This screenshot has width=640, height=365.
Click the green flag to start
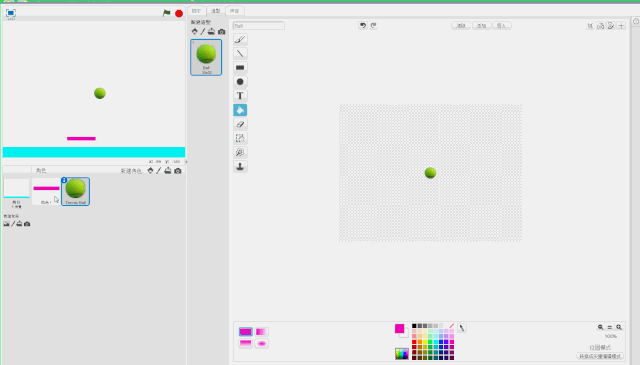point(167,13)
